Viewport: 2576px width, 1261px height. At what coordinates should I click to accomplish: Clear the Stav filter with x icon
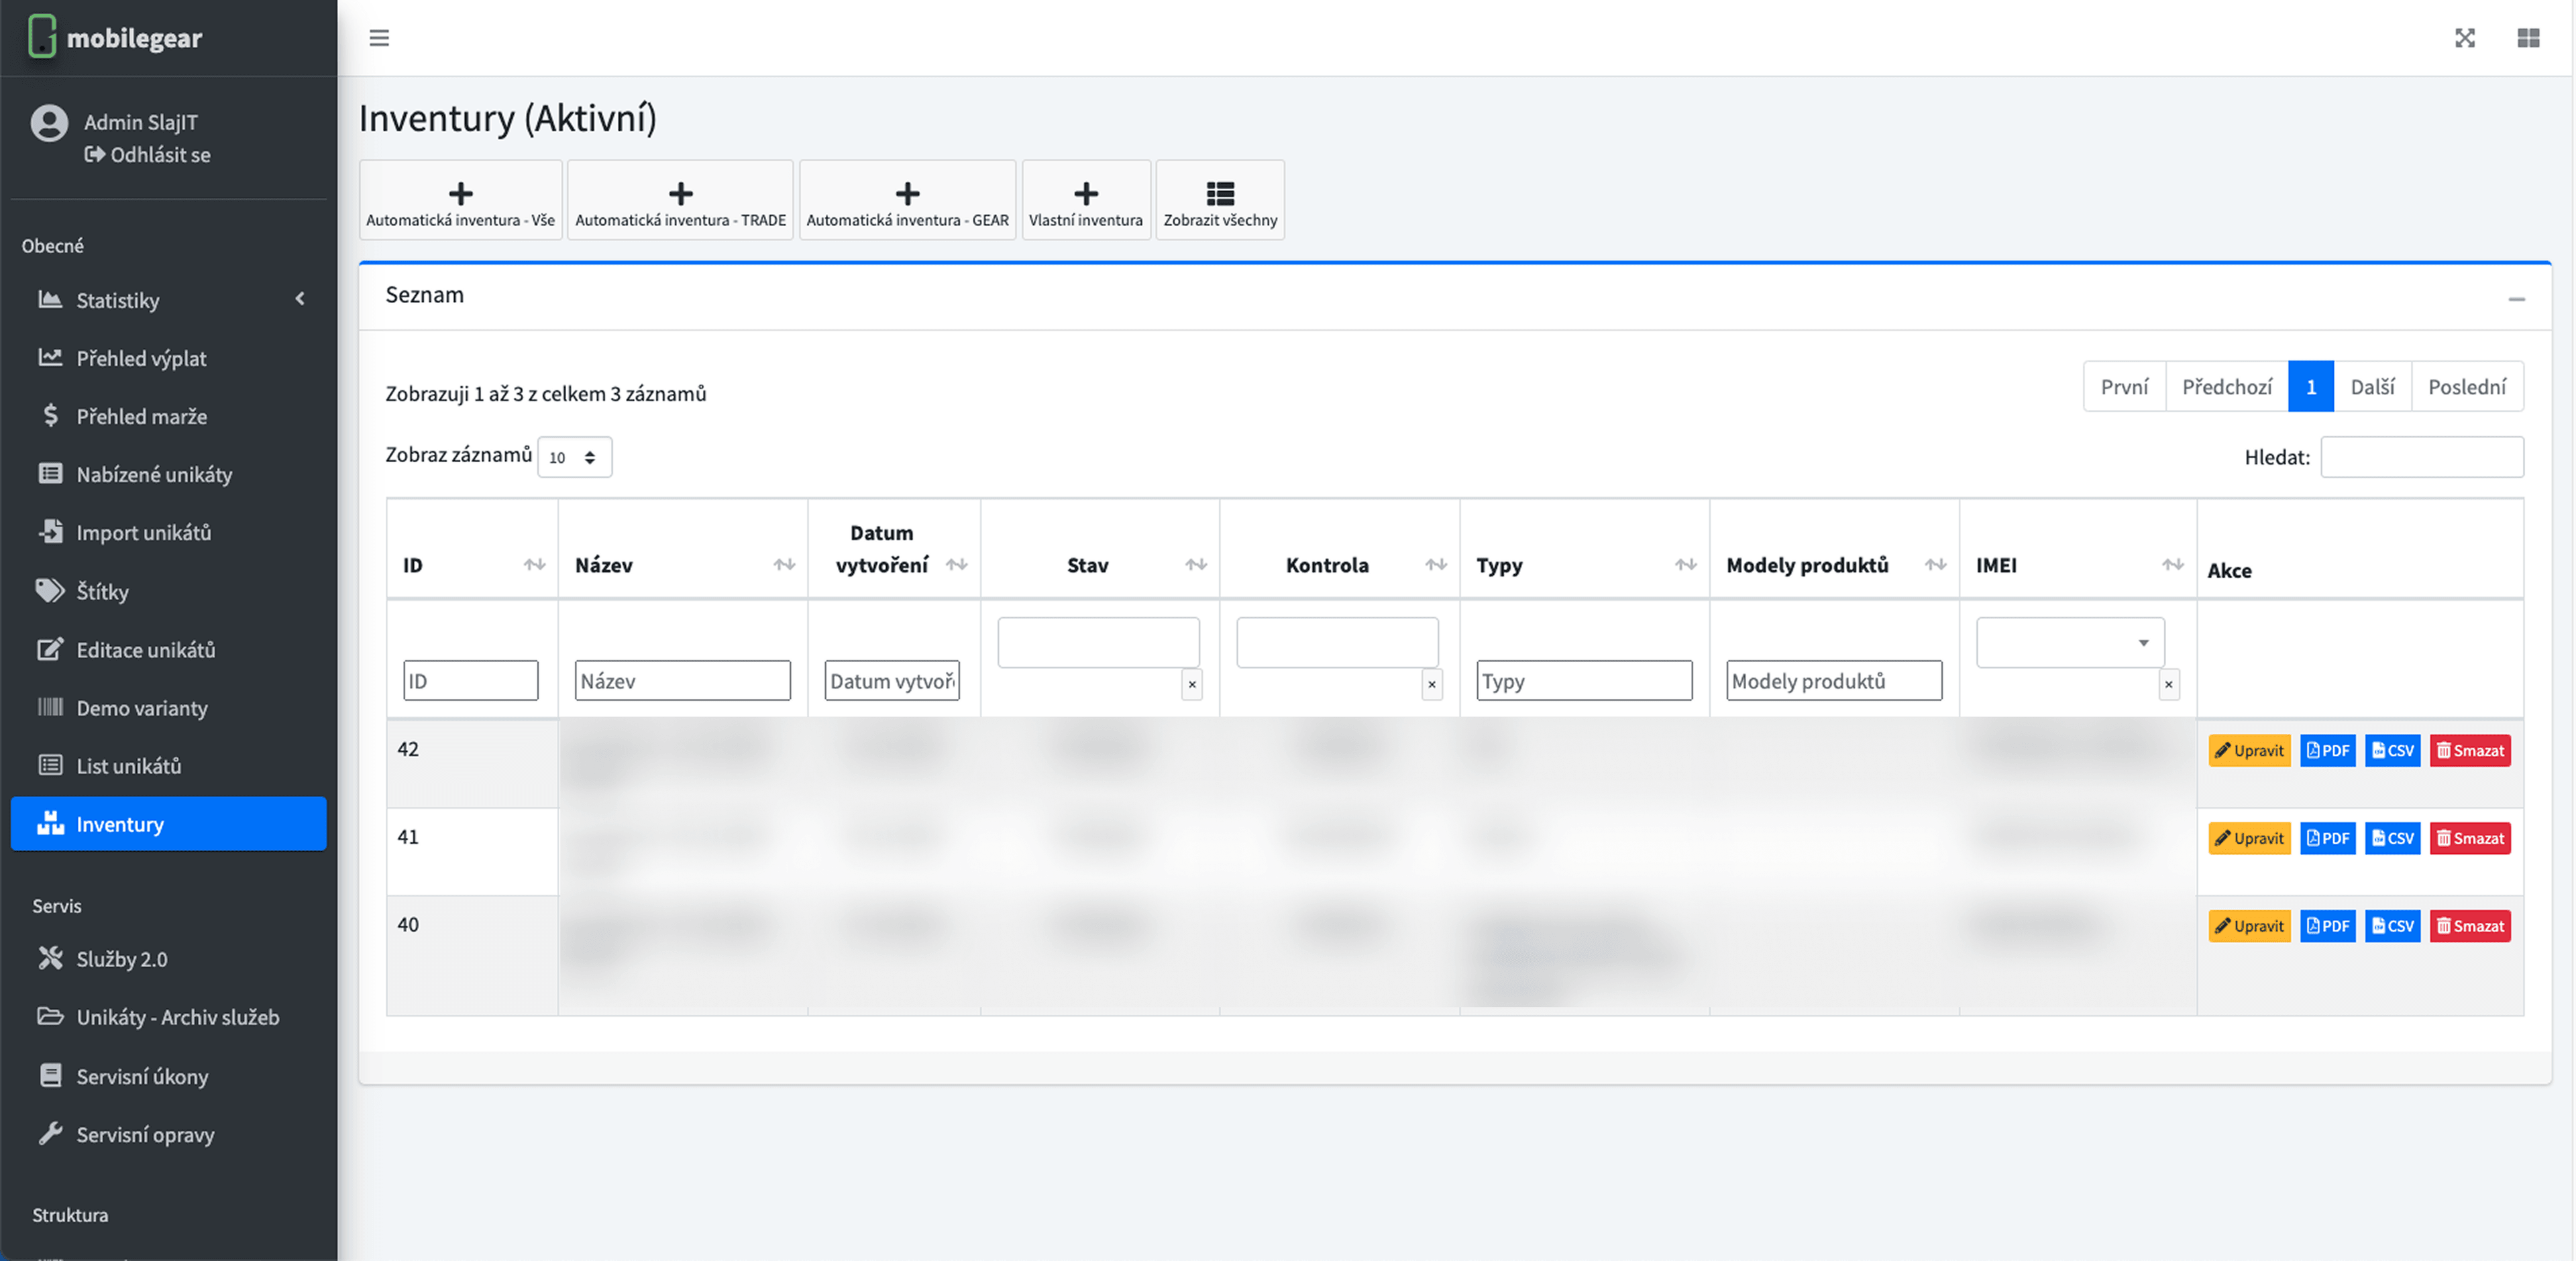click(x=1191, y=685)
